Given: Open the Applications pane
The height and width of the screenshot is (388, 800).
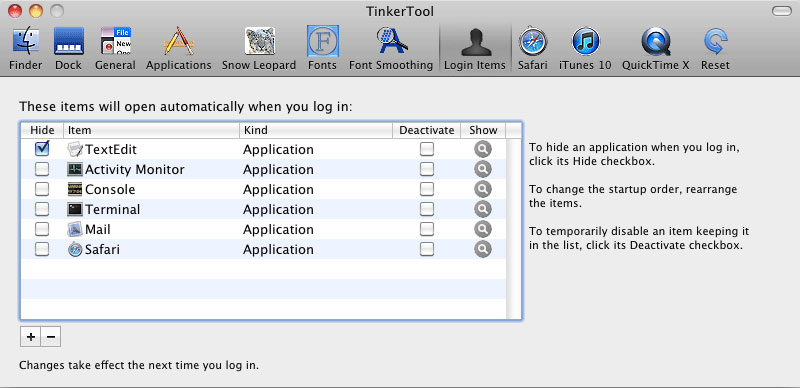Looking at the screenshot, I should [x=179, y=49].
